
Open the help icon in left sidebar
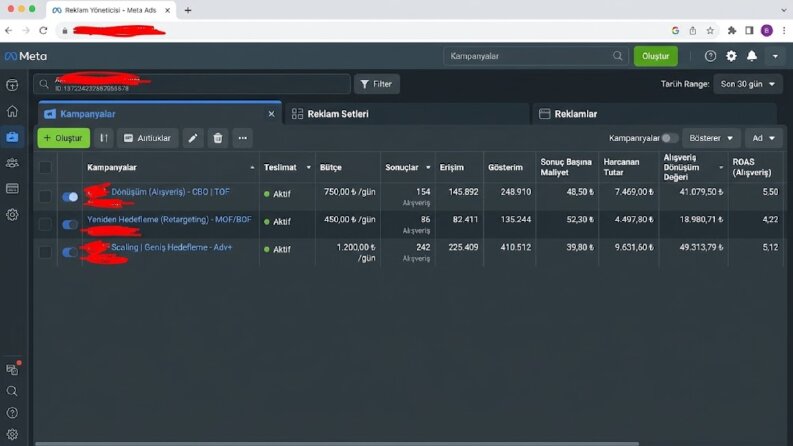click(12, 413)
